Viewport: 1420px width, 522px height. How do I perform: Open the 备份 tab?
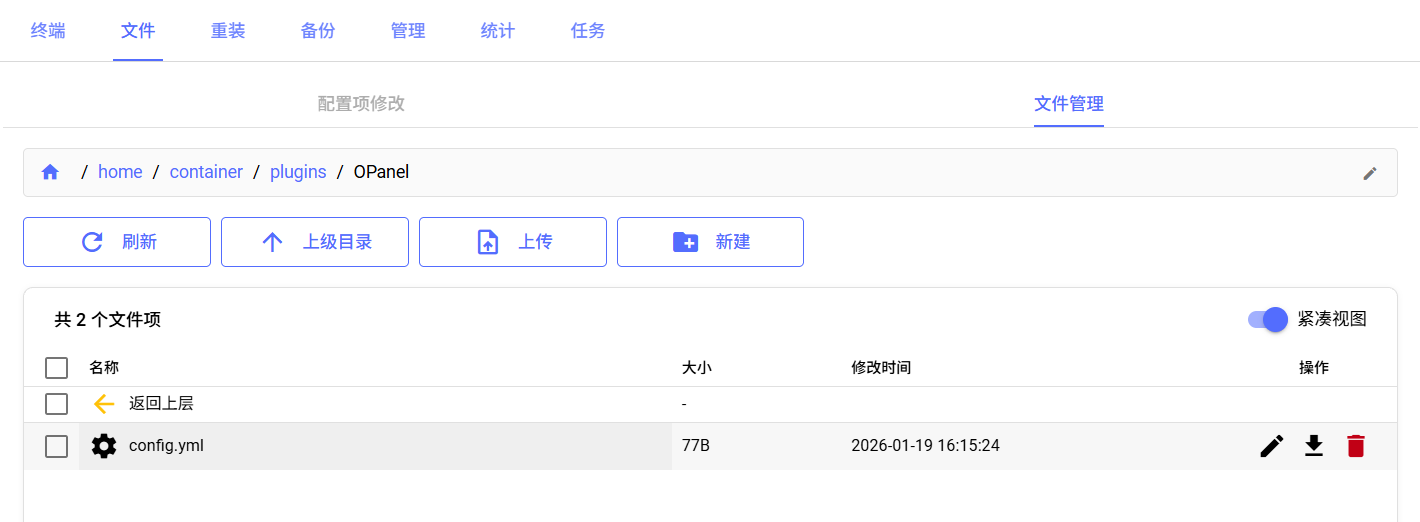(318, 31)
